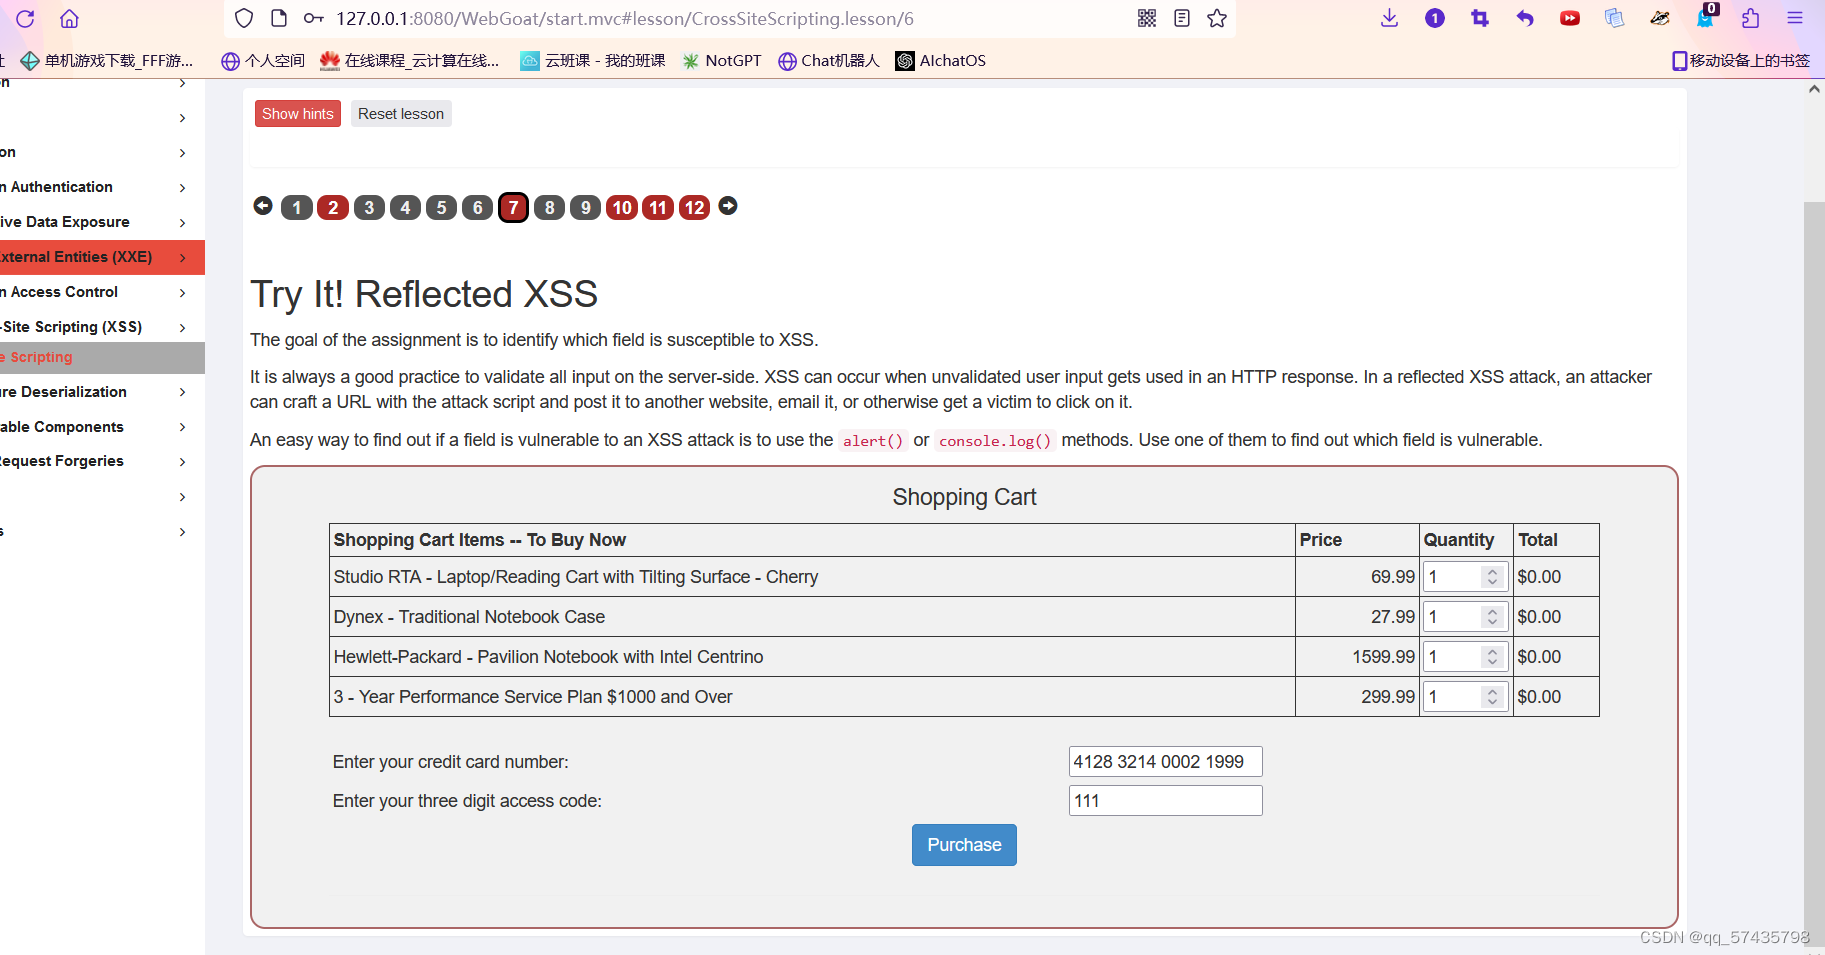Open the 在线课程 Huawei bookmark
Screen dimensions: 1825x955
pos(409,61)
